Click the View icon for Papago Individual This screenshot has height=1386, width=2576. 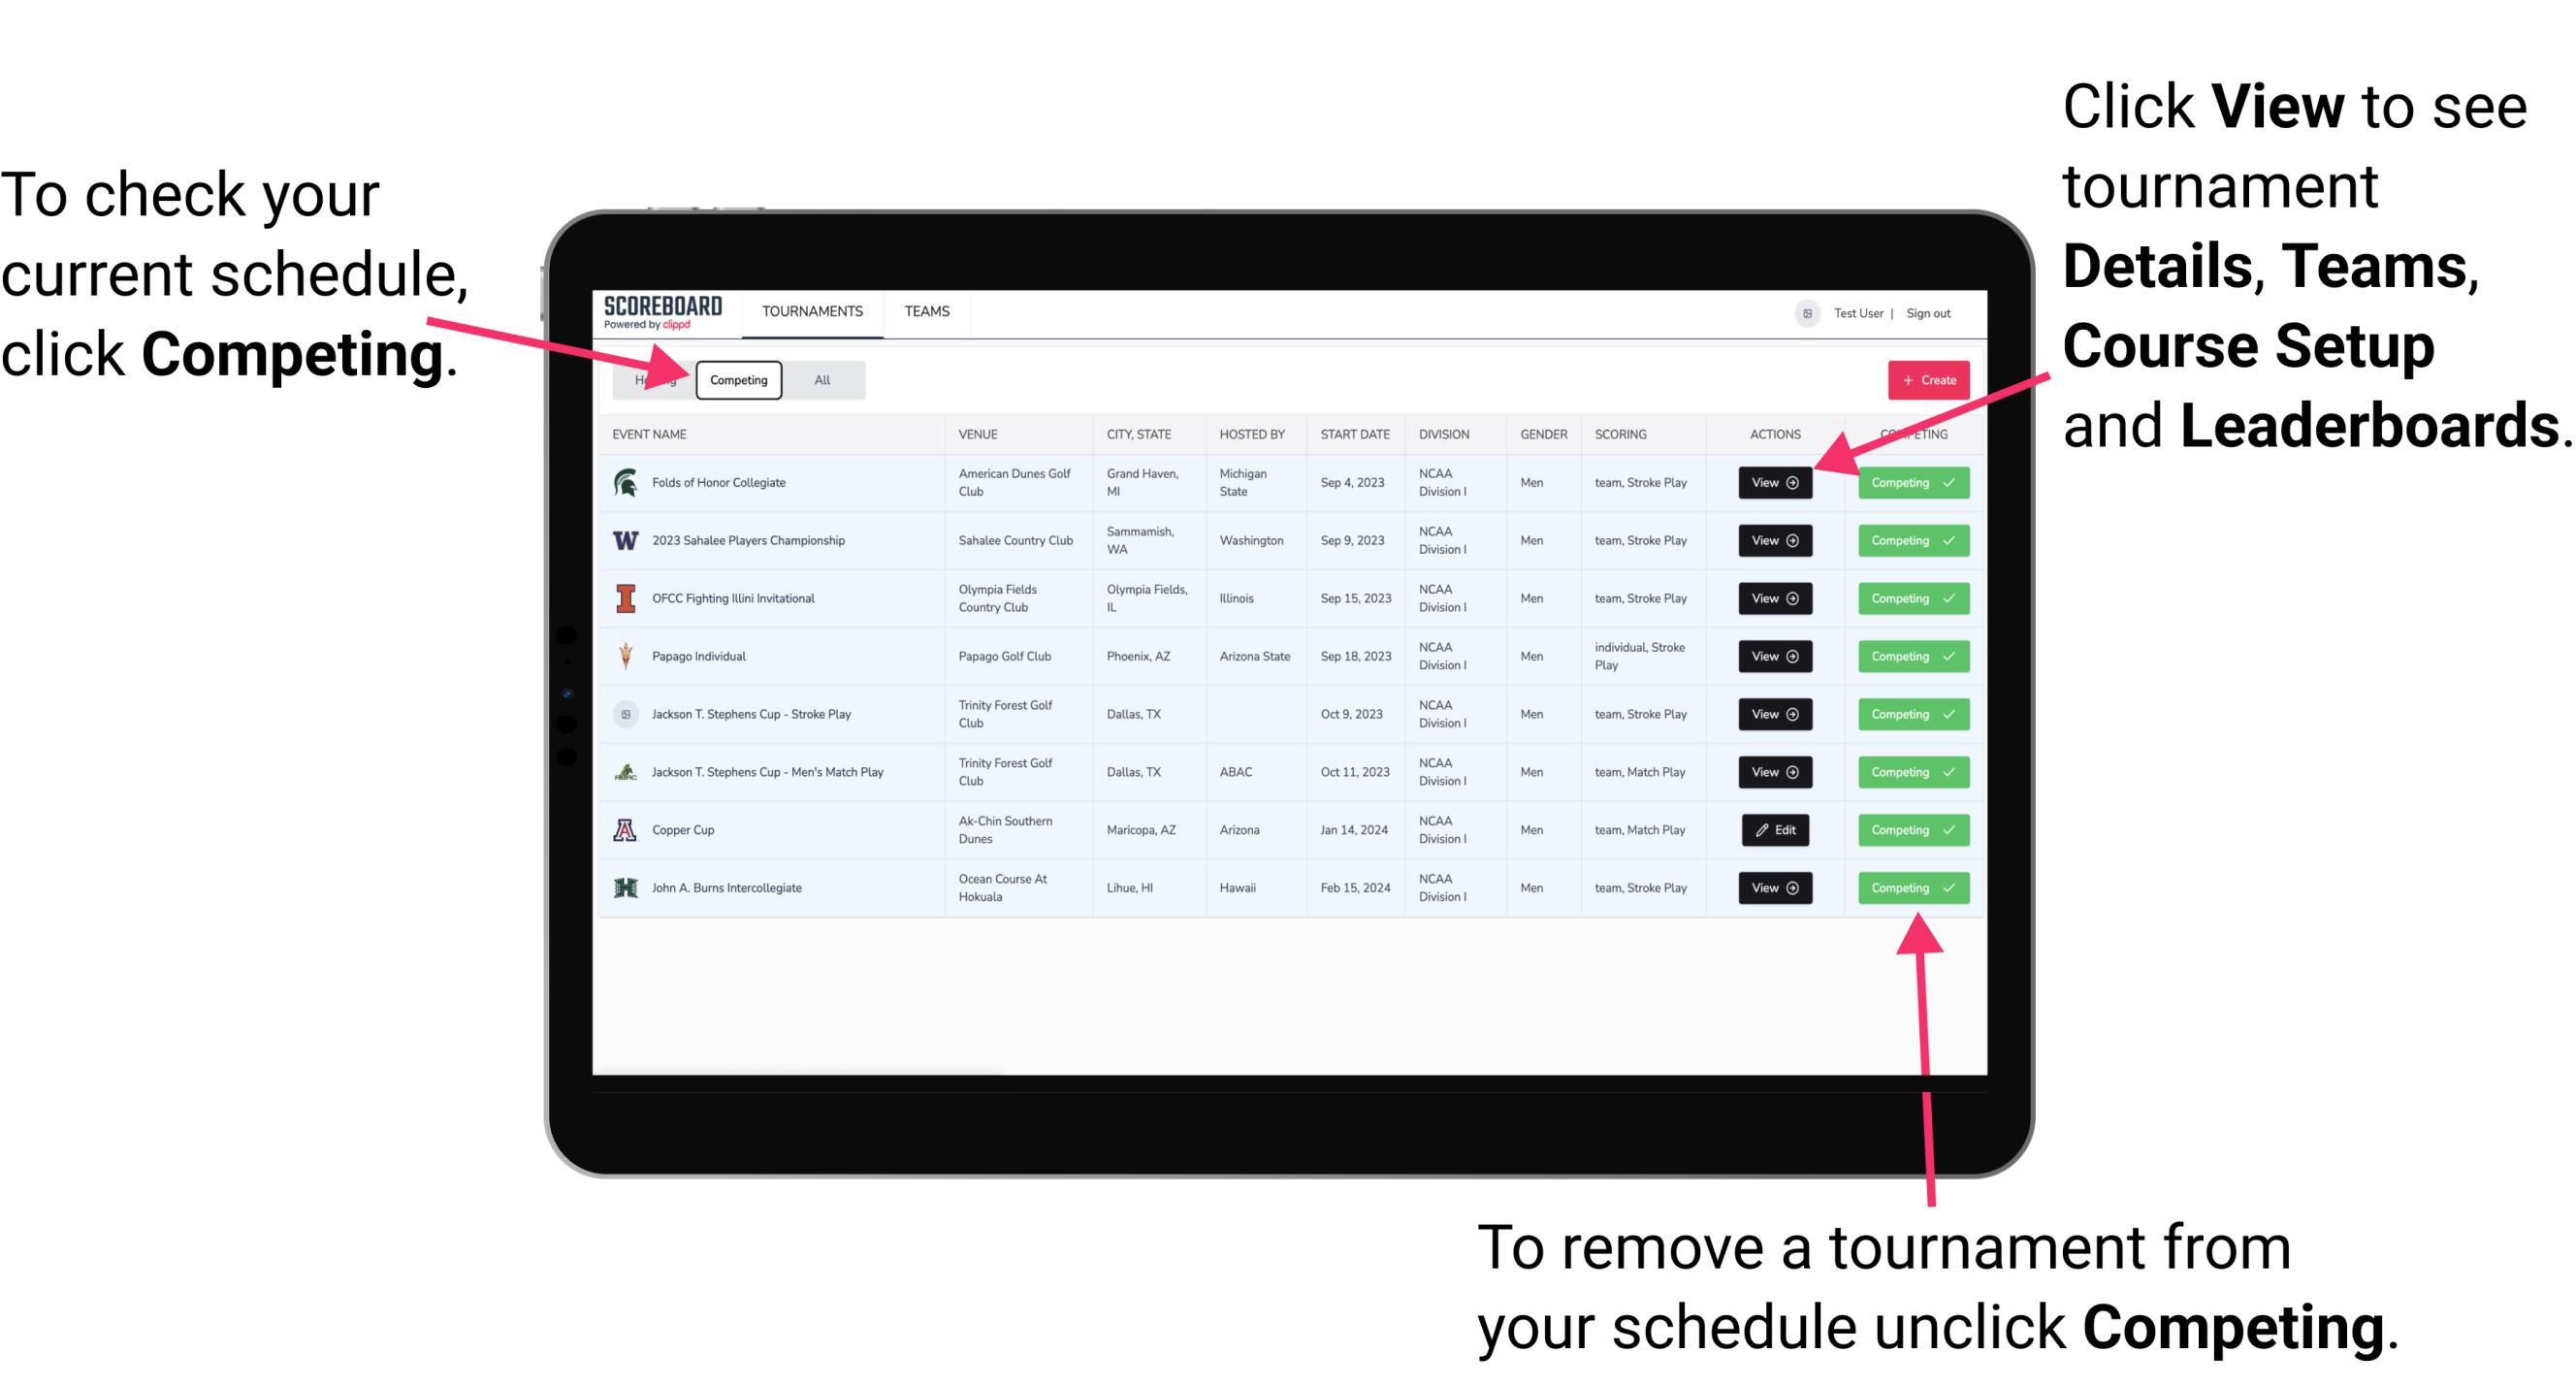pos(1774,656)
